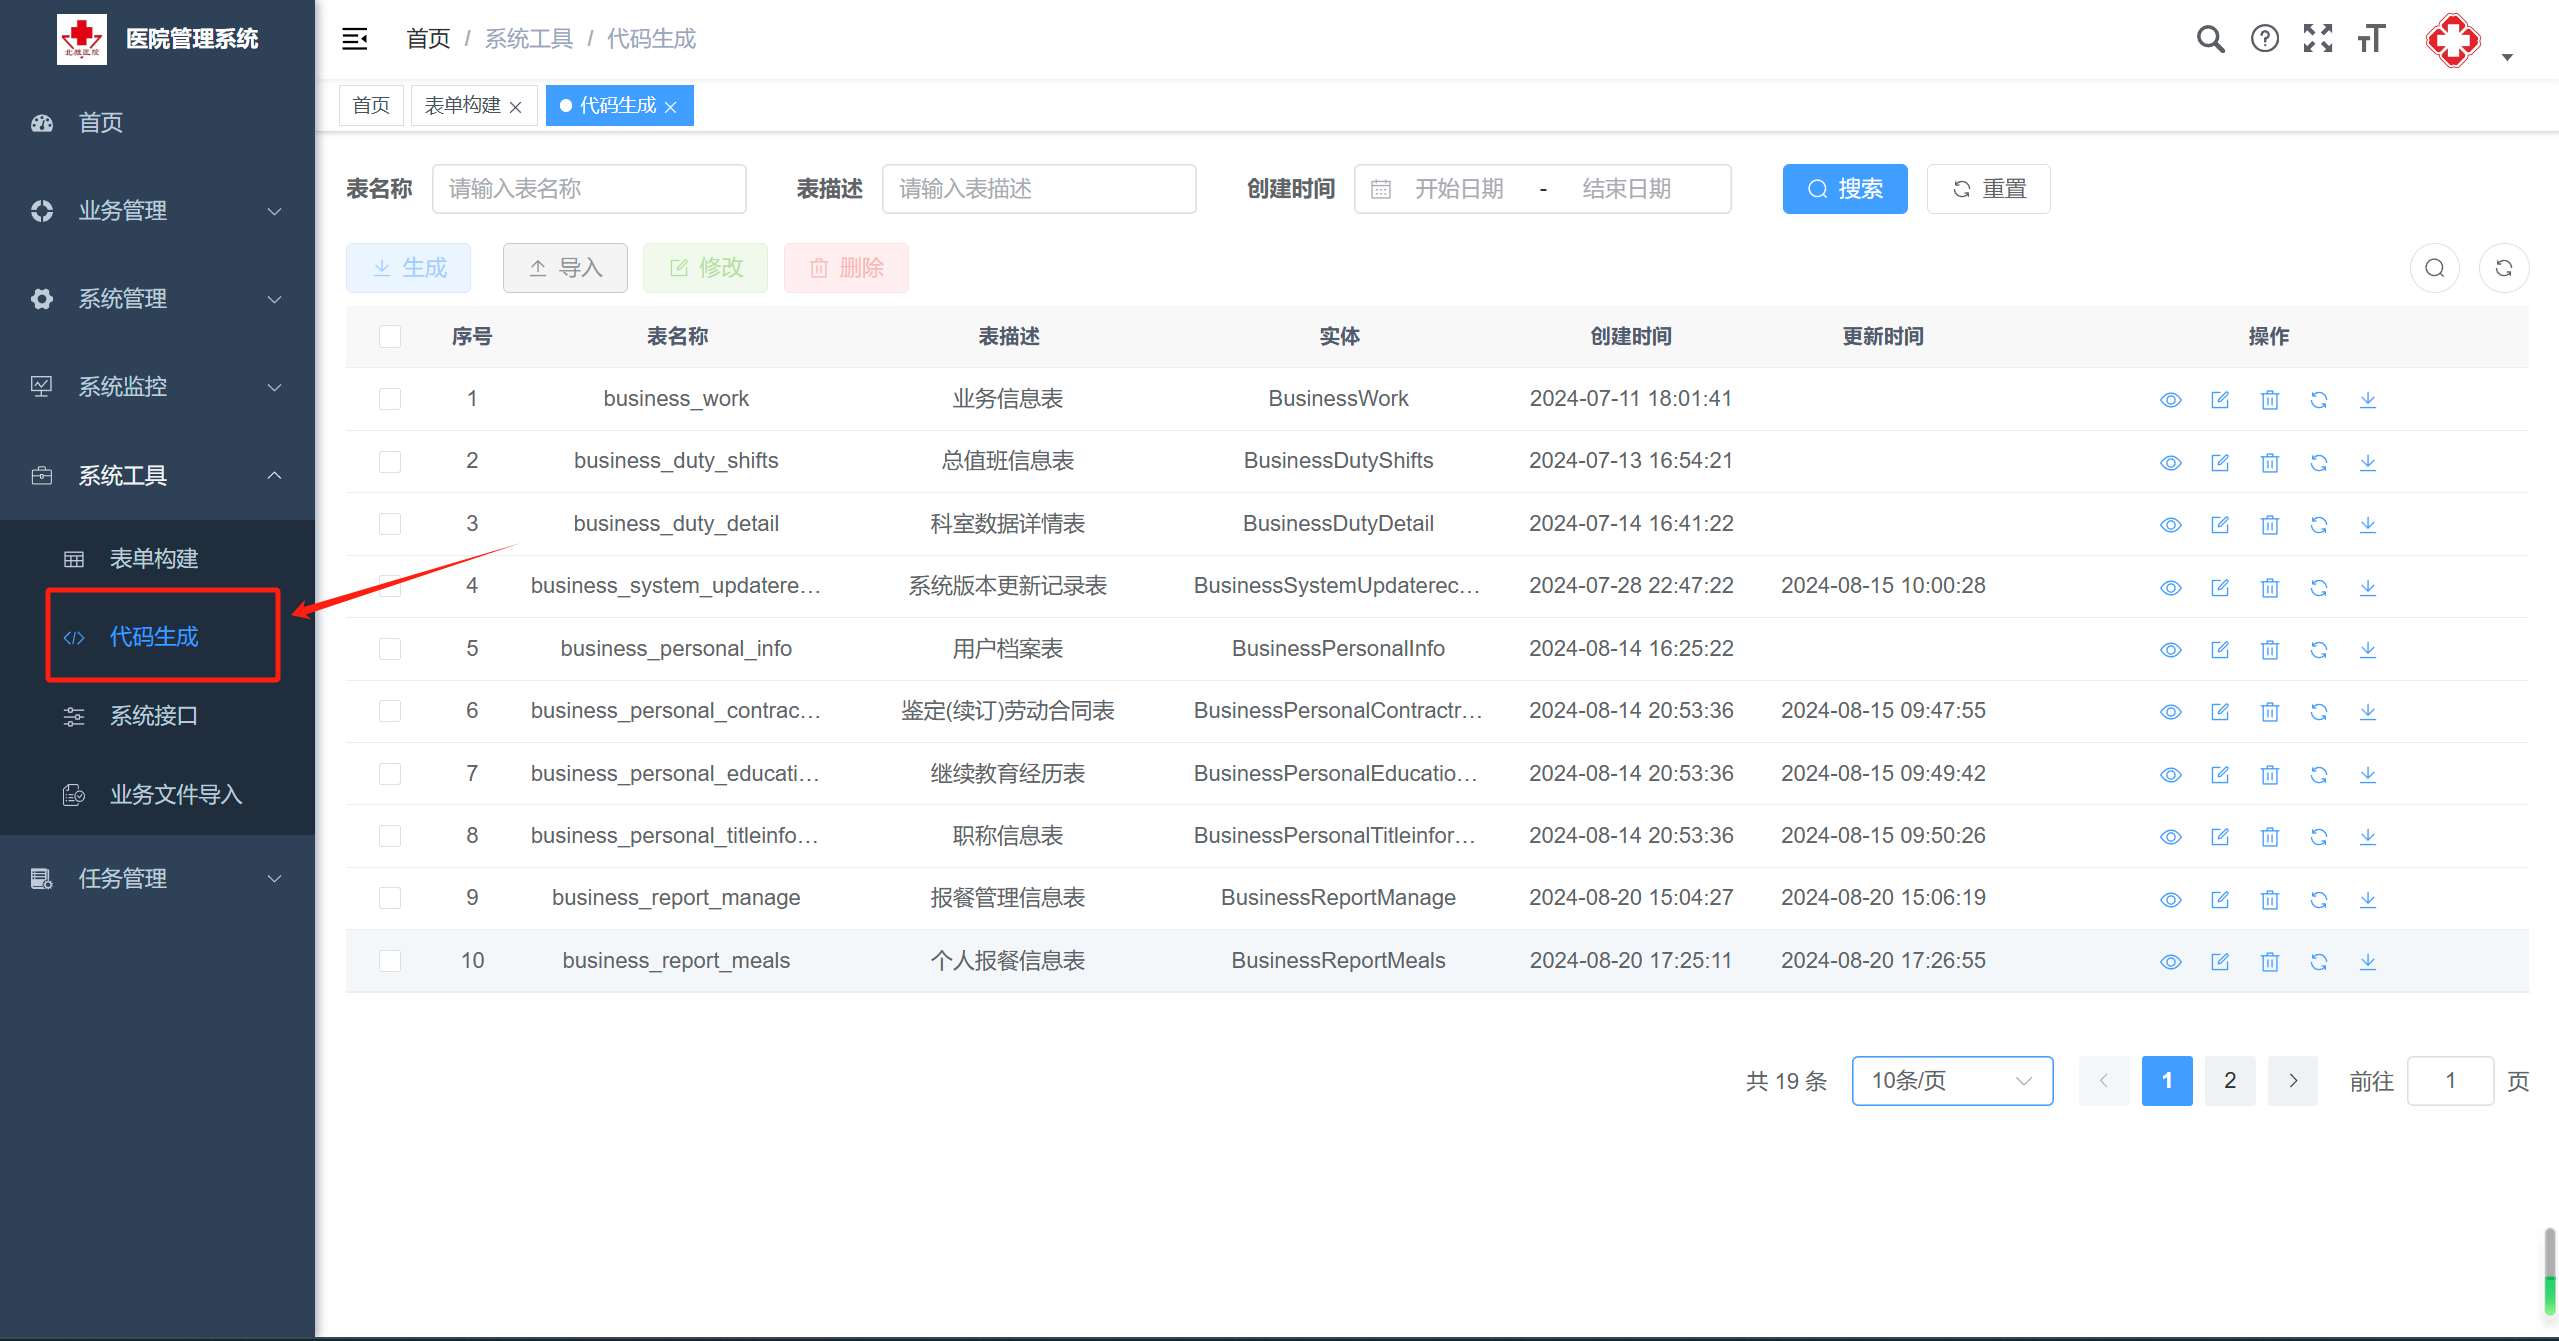Collapse sidebar with the hamburger icon
2559x1341 pixels.
(355, 39)
